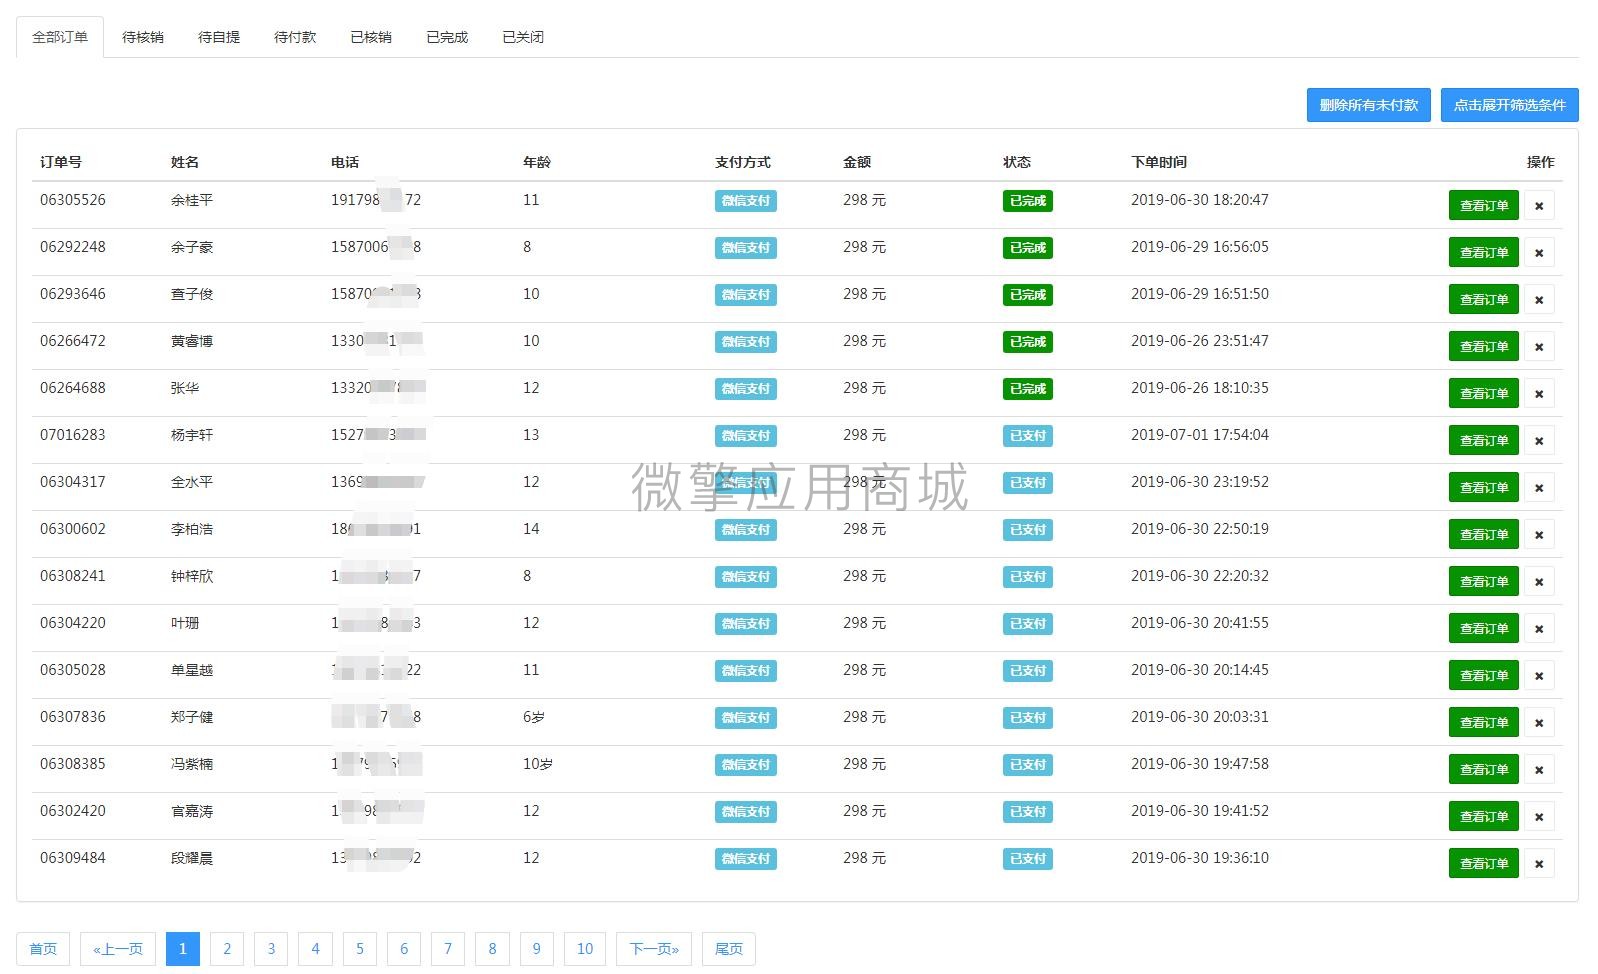View order 06309484 details
This screenshot has height=974, width=1598.
1484,863
